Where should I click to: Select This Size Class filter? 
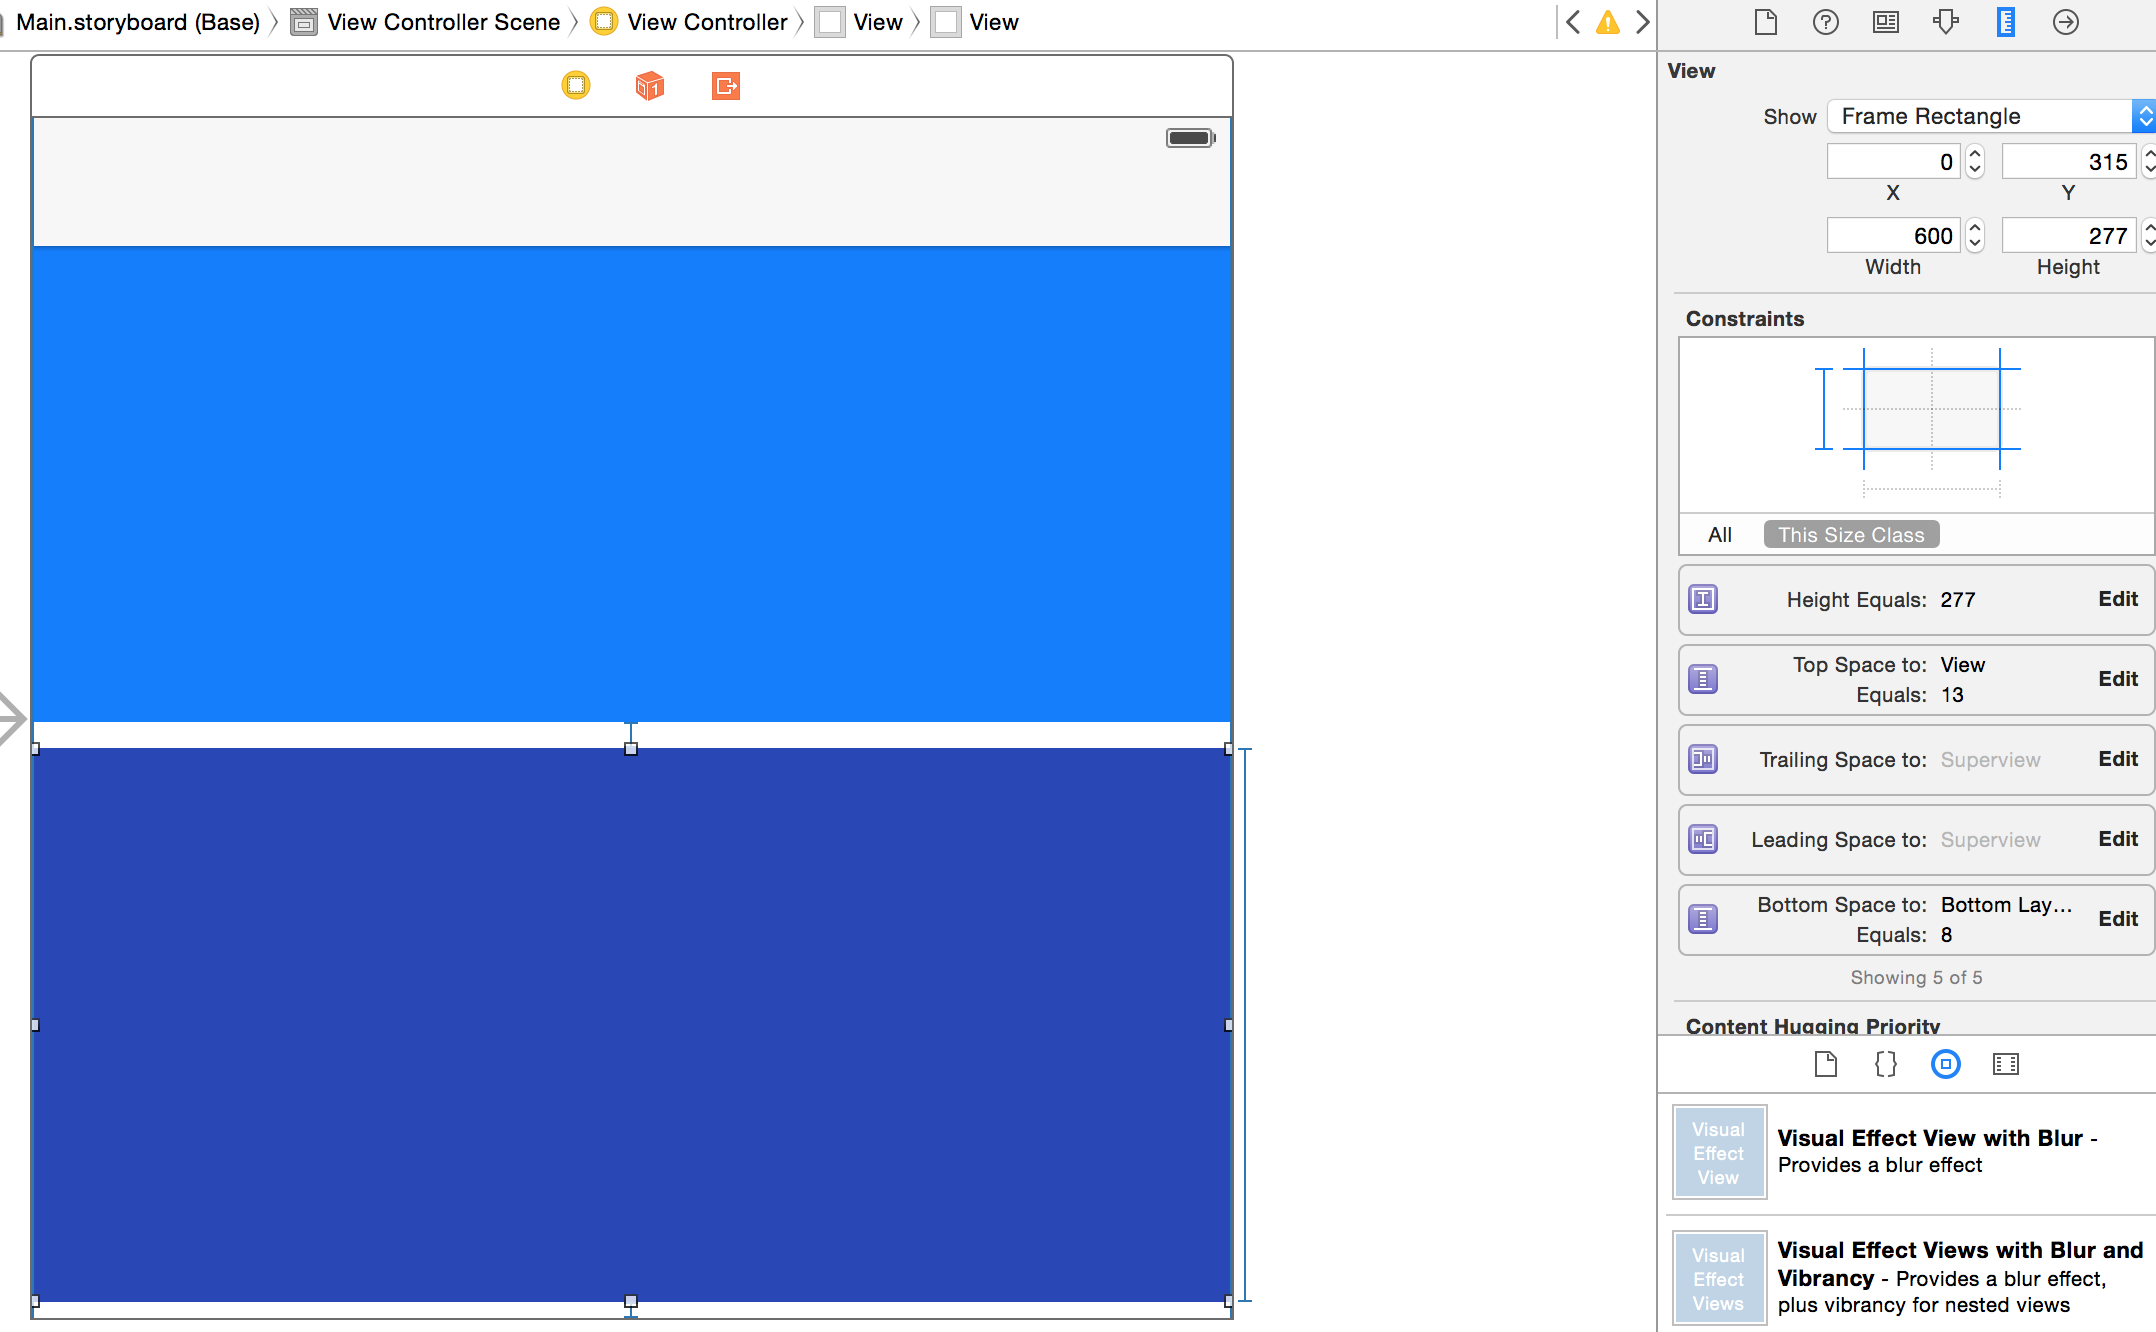1850,535
